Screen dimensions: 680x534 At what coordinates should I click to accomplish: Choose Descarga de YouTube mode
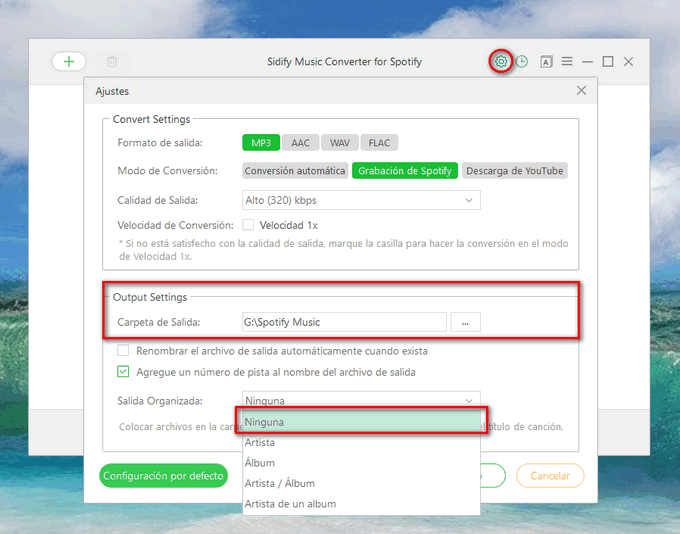515,170
